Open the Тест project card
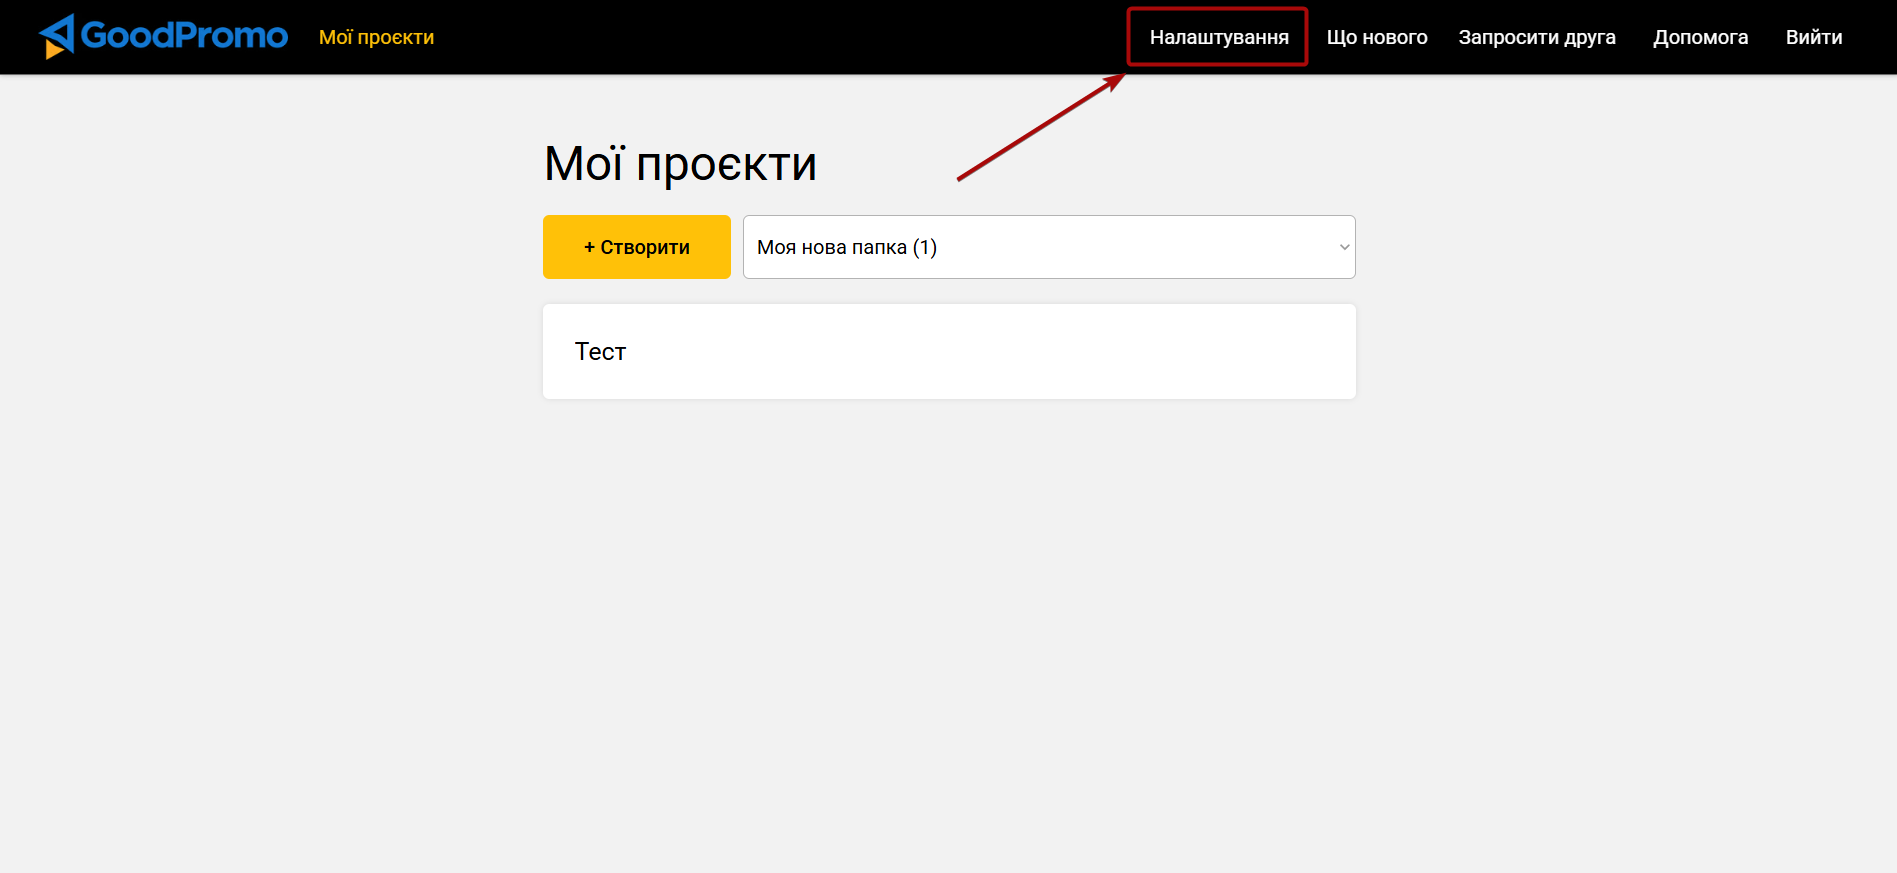The image size is (1897, 873). click(x=949, y=352)
